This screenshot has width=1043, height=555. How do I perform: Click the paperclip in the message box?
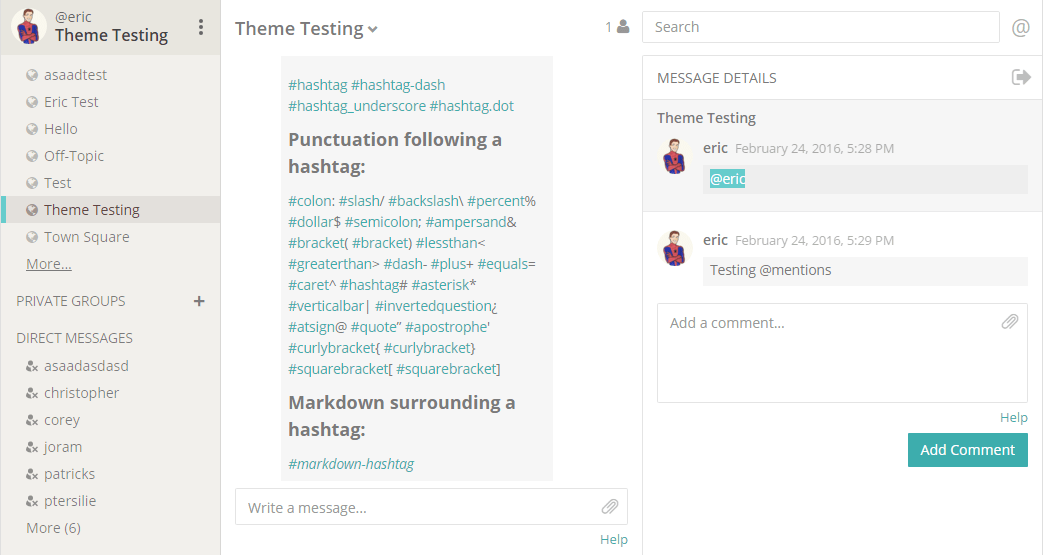pyautogui.click(x=610, y=507)
